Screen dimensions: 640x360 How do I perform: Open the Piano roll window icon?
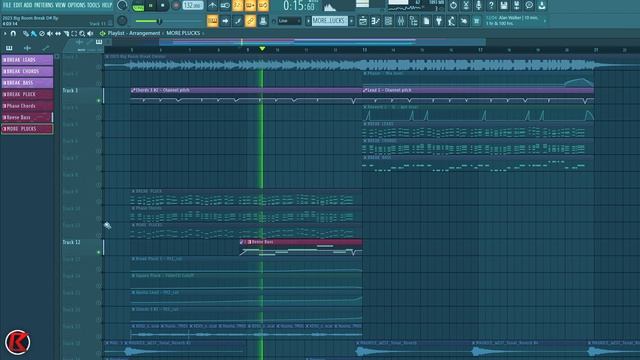tap(376, 20)
